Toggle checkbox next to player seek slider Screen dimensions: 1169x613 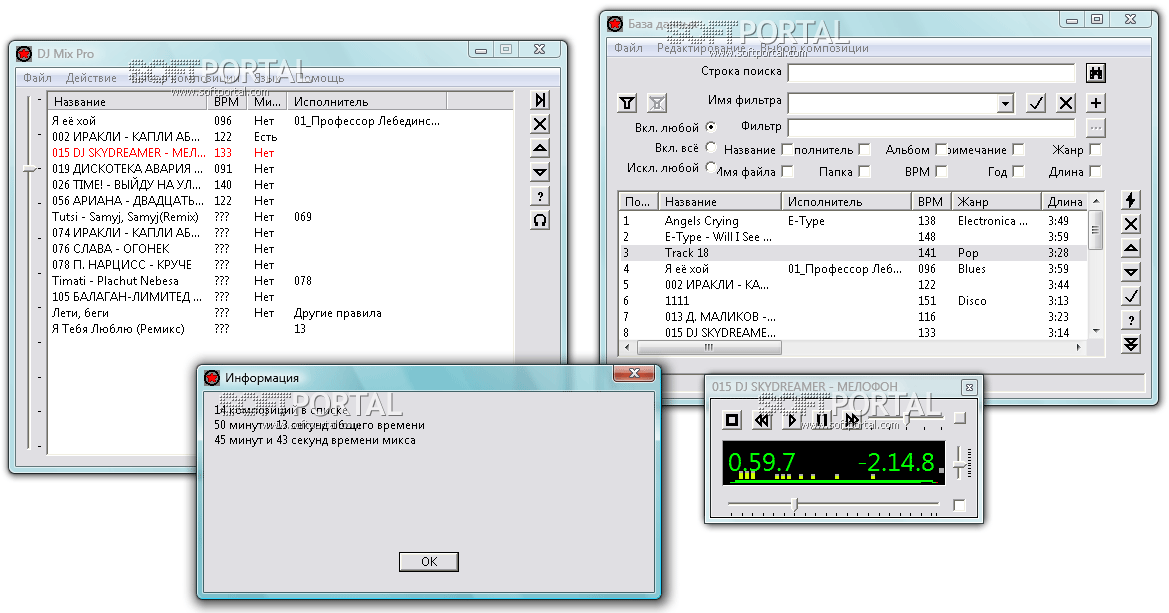pyautogui.click(x=960, y=506)
